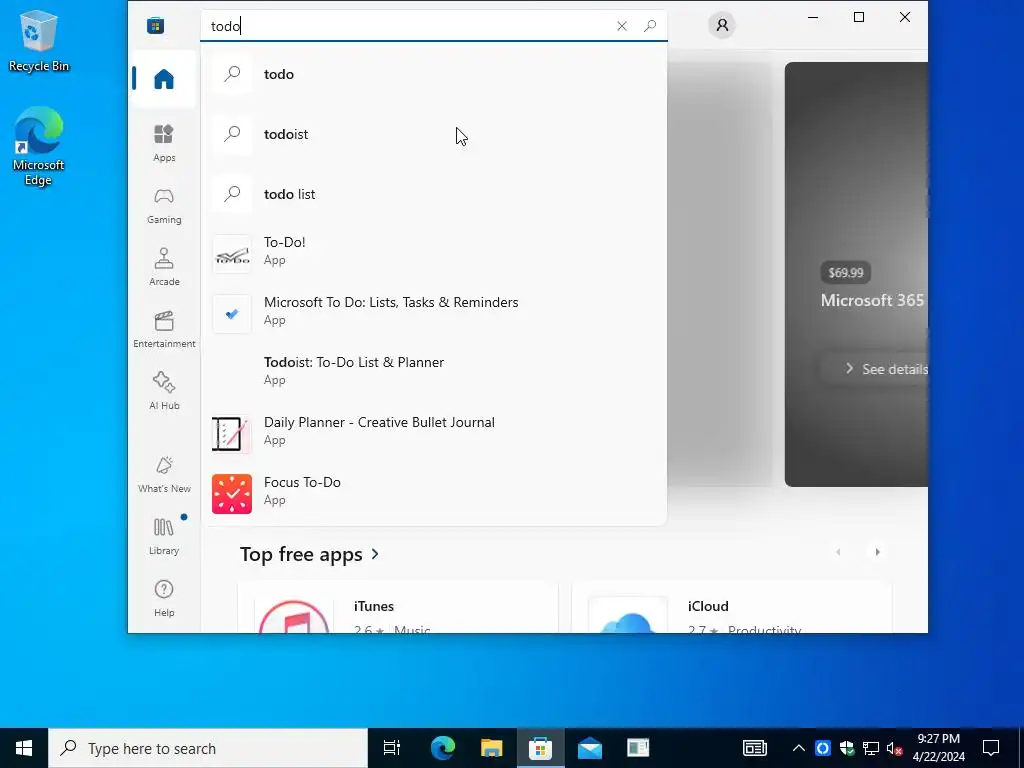Viewport: 1024px width, 768px height.
Task: Open the iCloud app card
Action: pos(732,609)
